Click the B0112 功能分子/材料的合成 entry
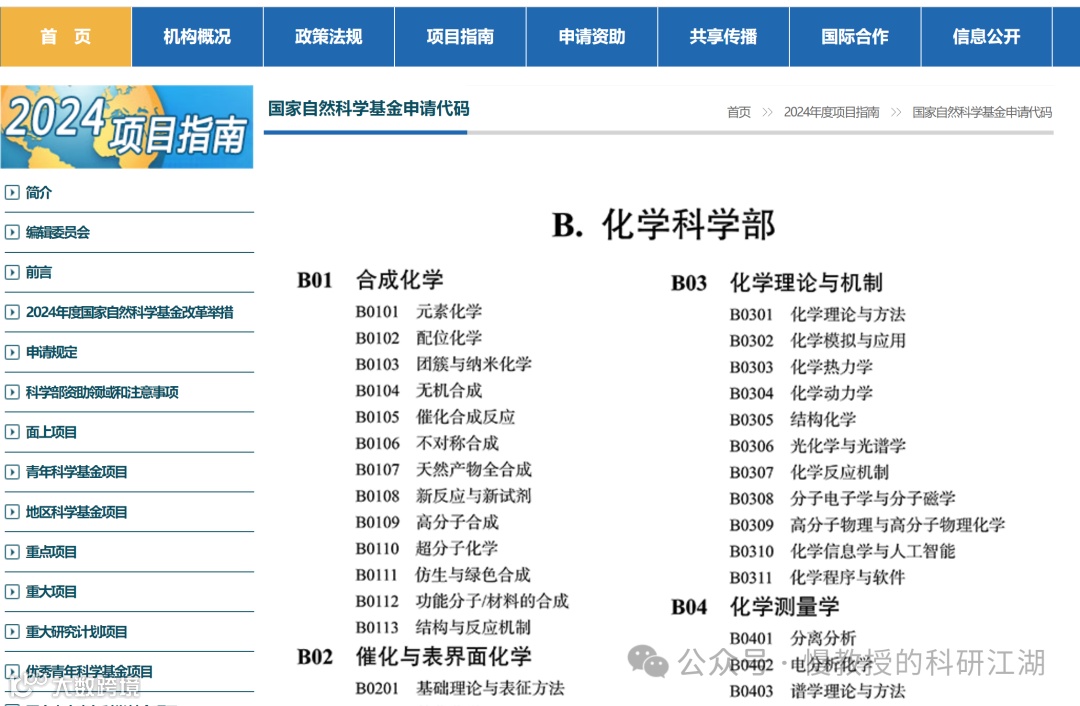Screen dimensions: 1080x706 462,601
